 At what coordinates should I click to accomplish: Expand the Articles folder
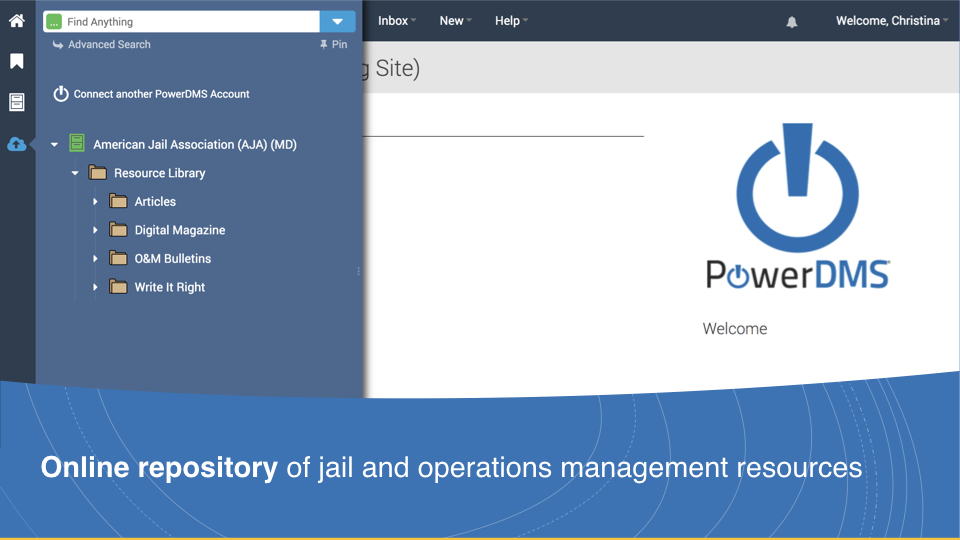click(95, 201)
